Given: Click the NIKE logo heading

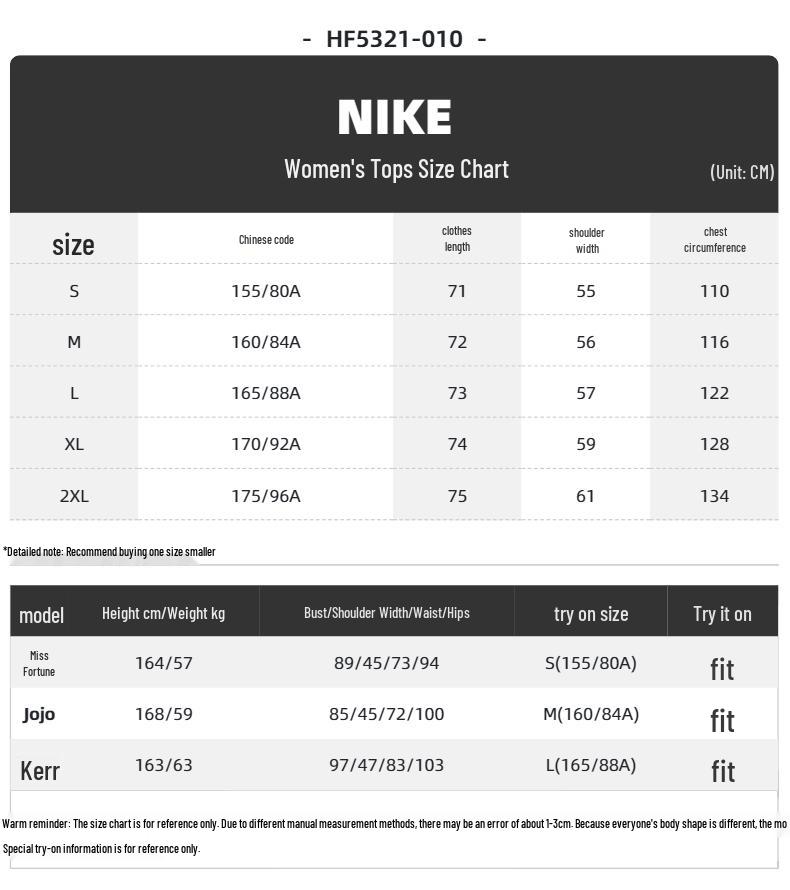Looking at the screenshot, I should click(x=394, y=117).
